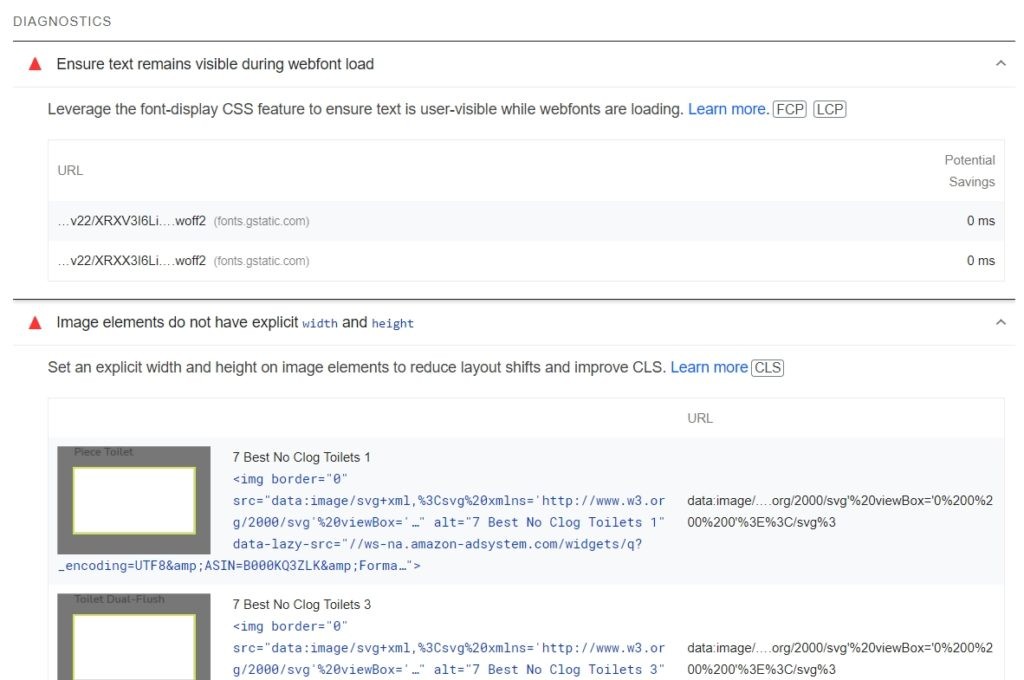
Task: Click the URL column header in webfont table
Action: click(x=70, y=171)
